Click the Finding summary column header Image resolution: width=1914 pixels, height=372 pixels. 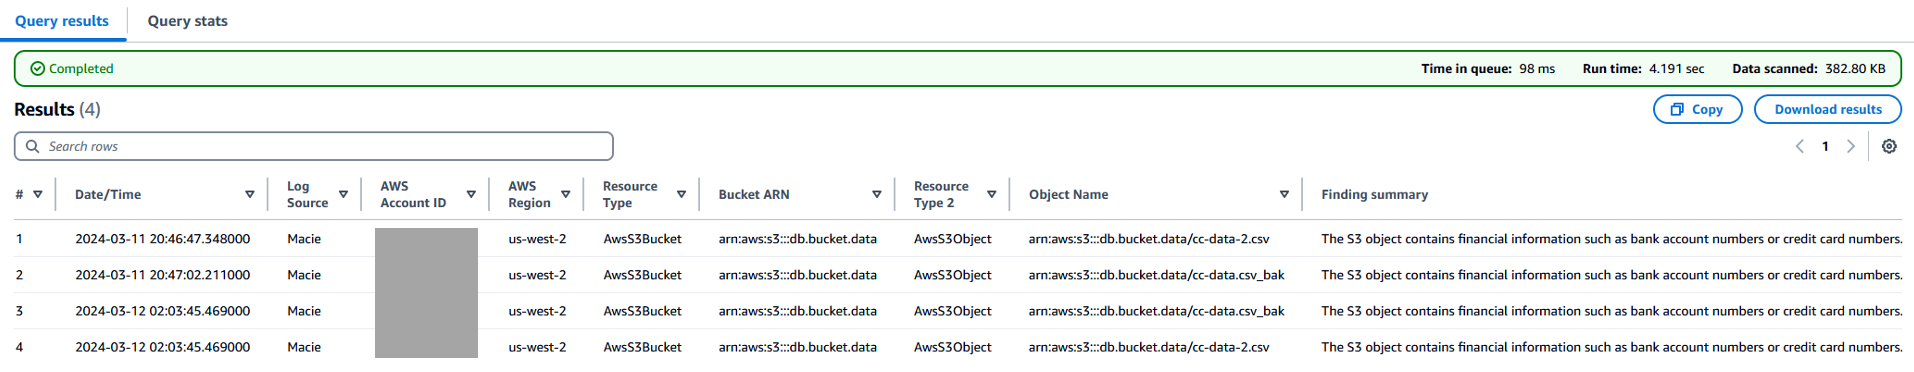[1374, 194]
